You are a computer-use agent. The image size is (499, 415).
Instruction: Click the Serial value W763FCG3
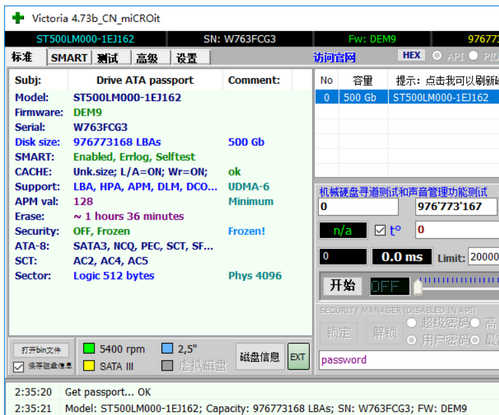point(100,127)
